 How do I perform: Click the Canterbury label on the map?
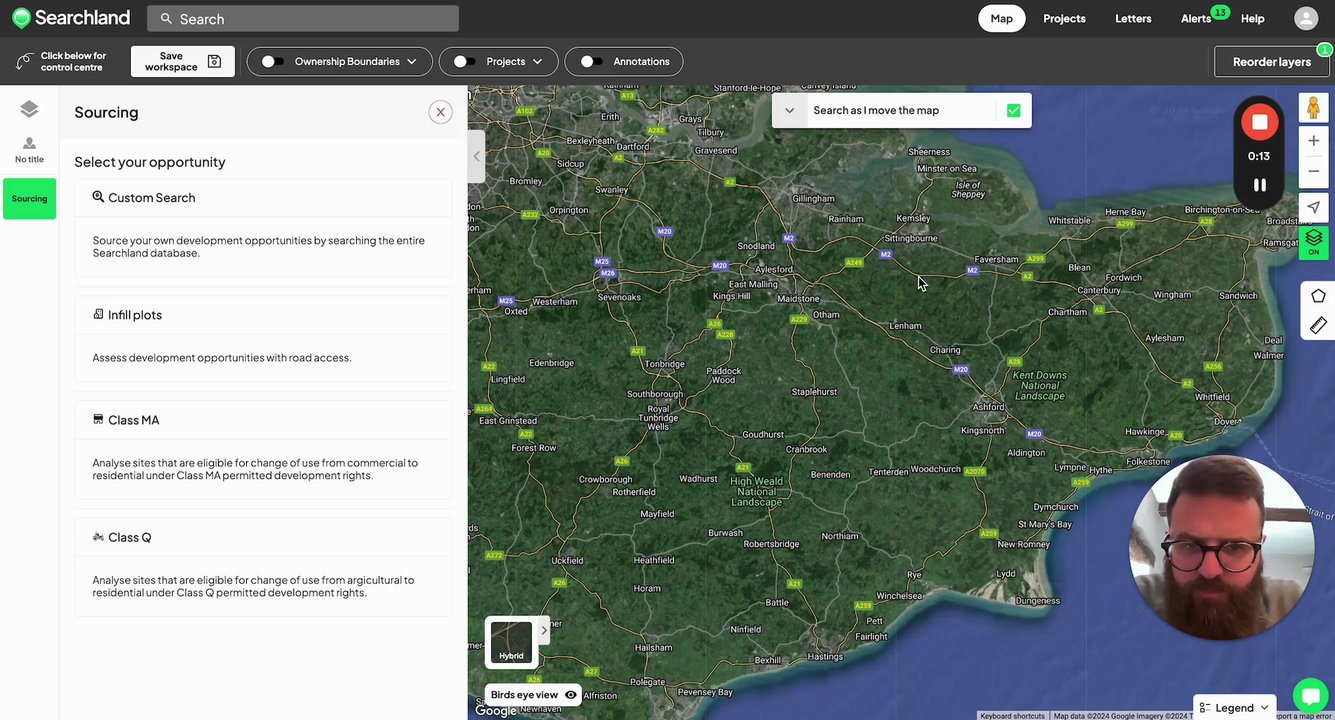point(1099,290)
